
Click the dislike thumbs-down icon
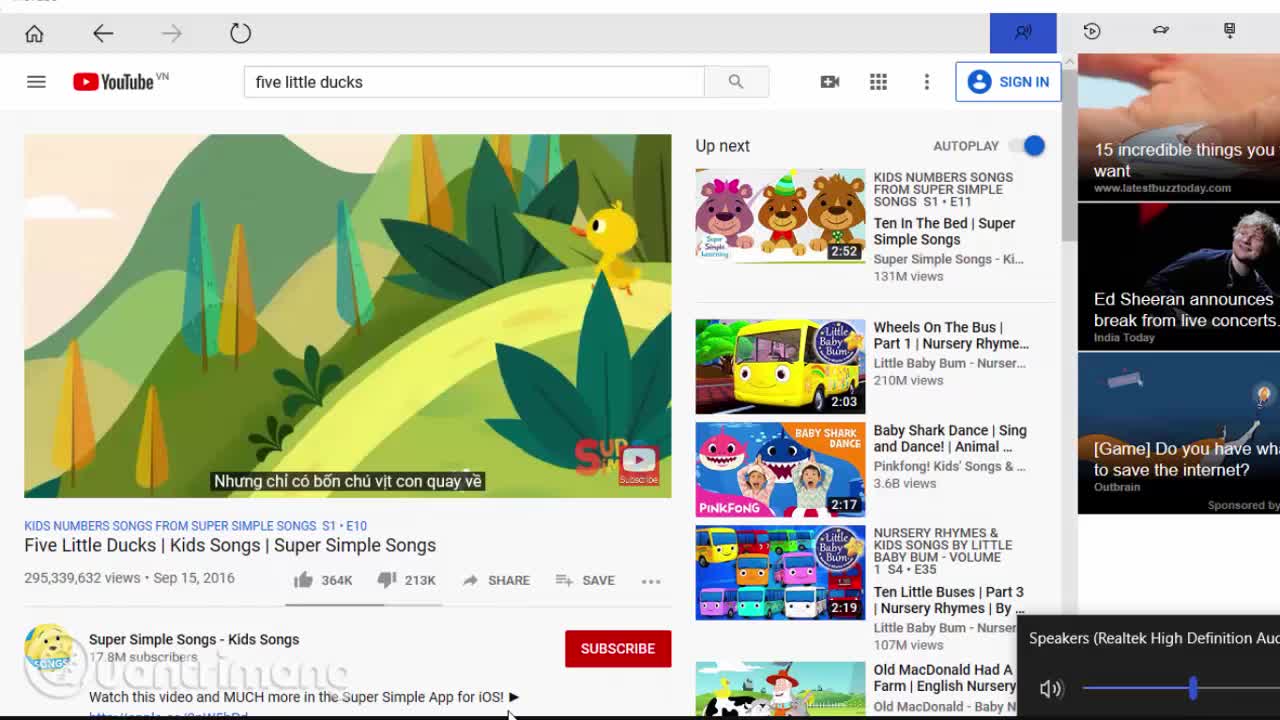point(387,580)
